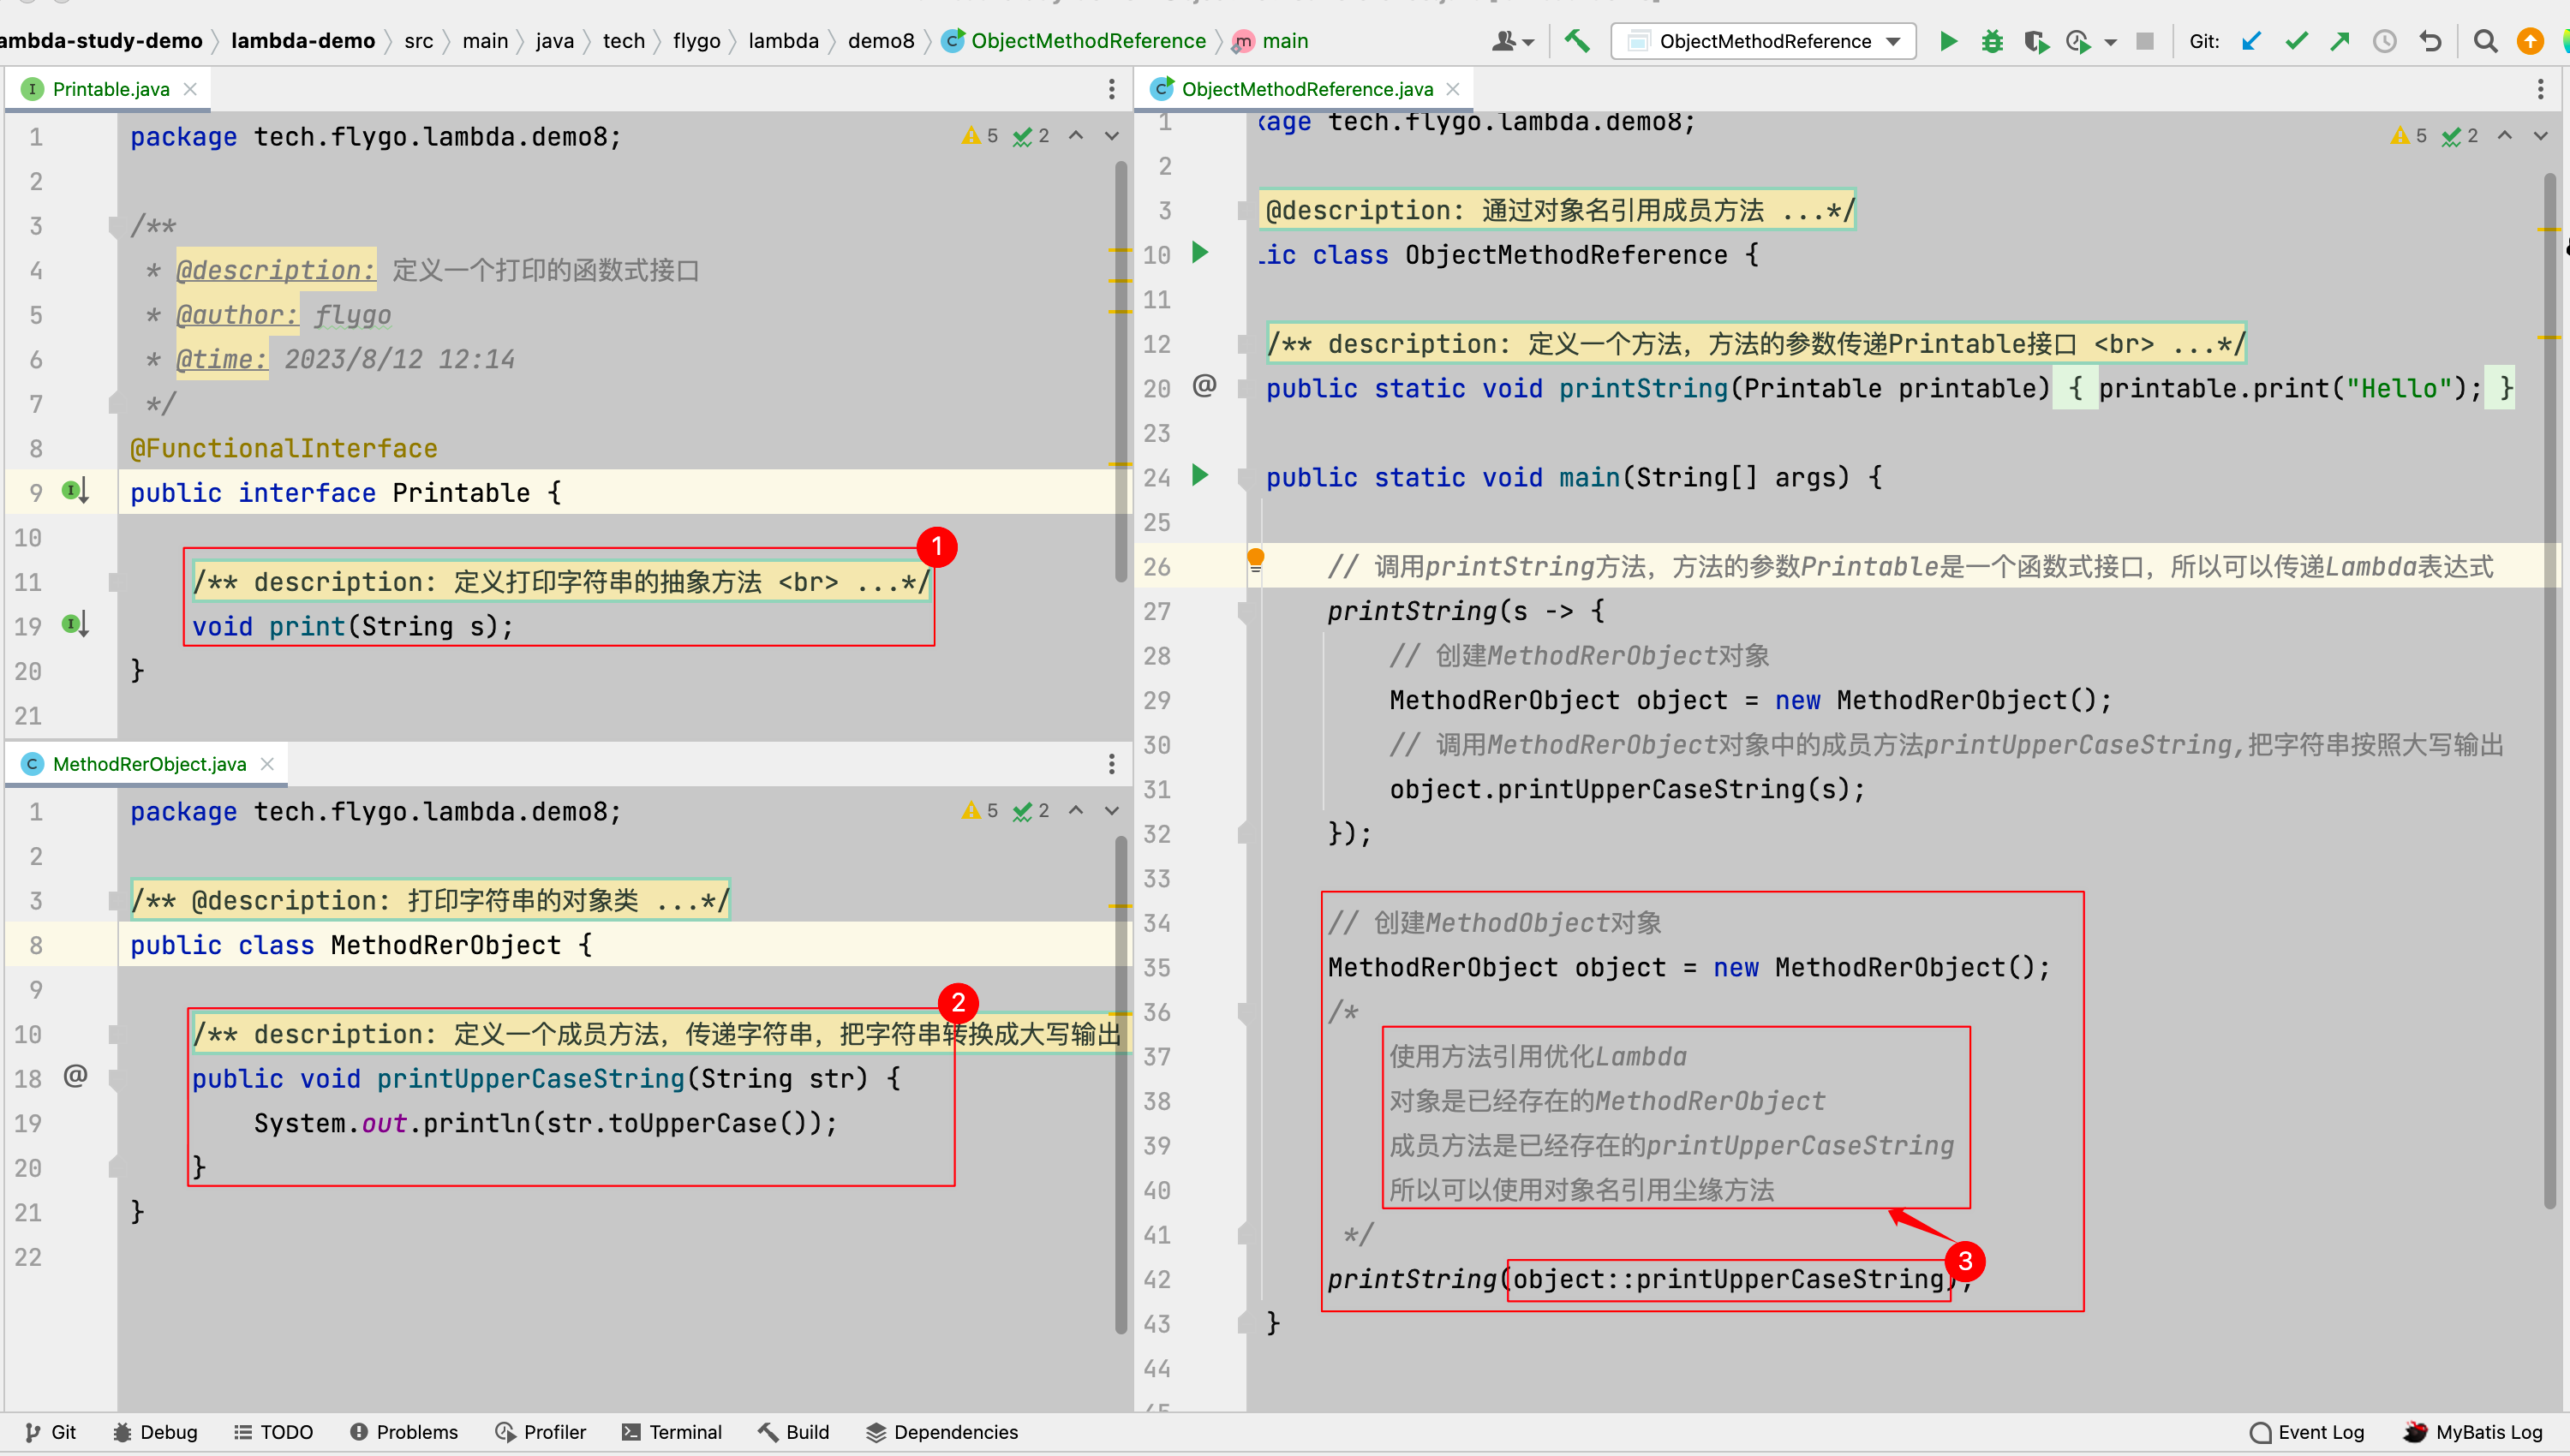The image size is (2570, 1456).
Task: Stop the running process square icon
Action: (2145, 41)
